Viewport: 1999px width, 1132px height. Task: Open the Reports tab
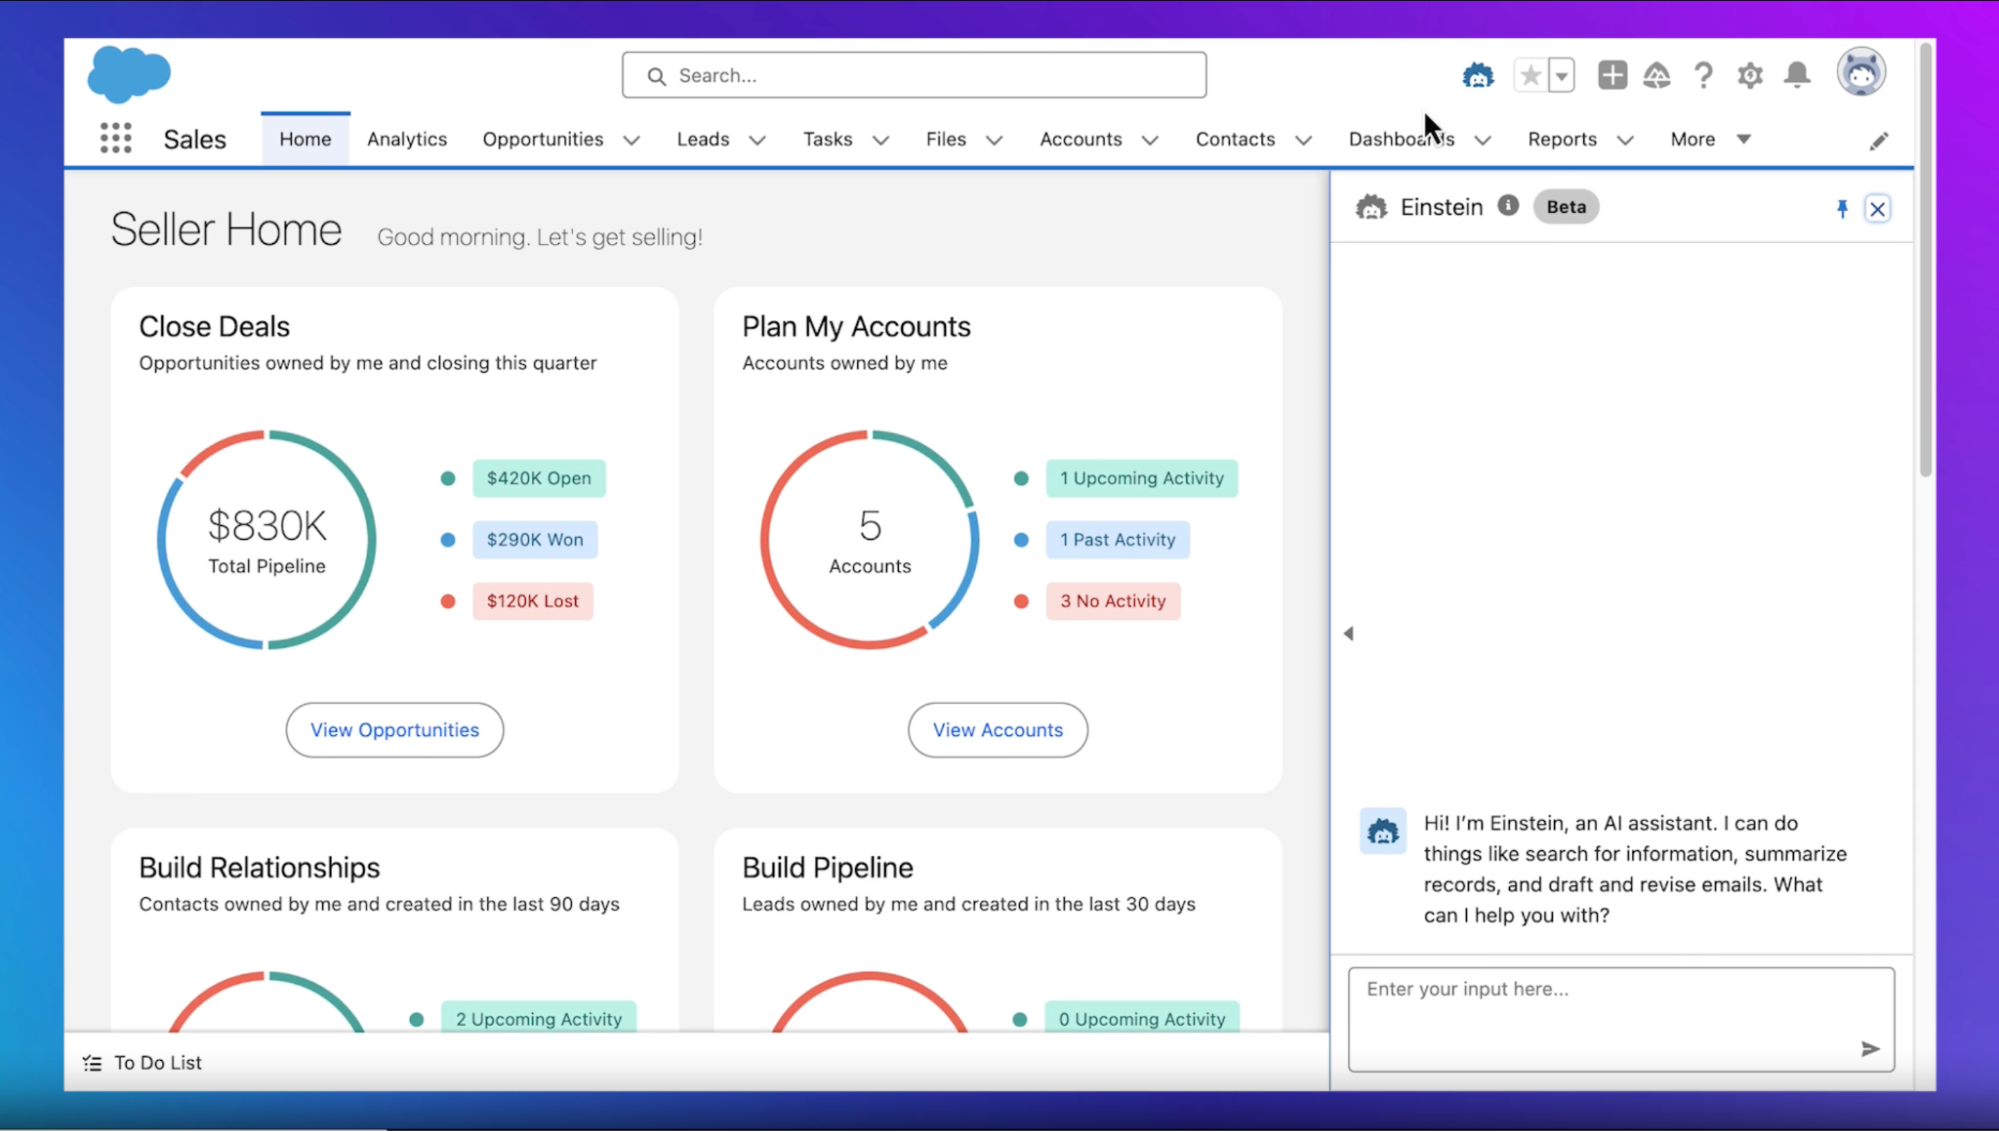click(1562, 139)
